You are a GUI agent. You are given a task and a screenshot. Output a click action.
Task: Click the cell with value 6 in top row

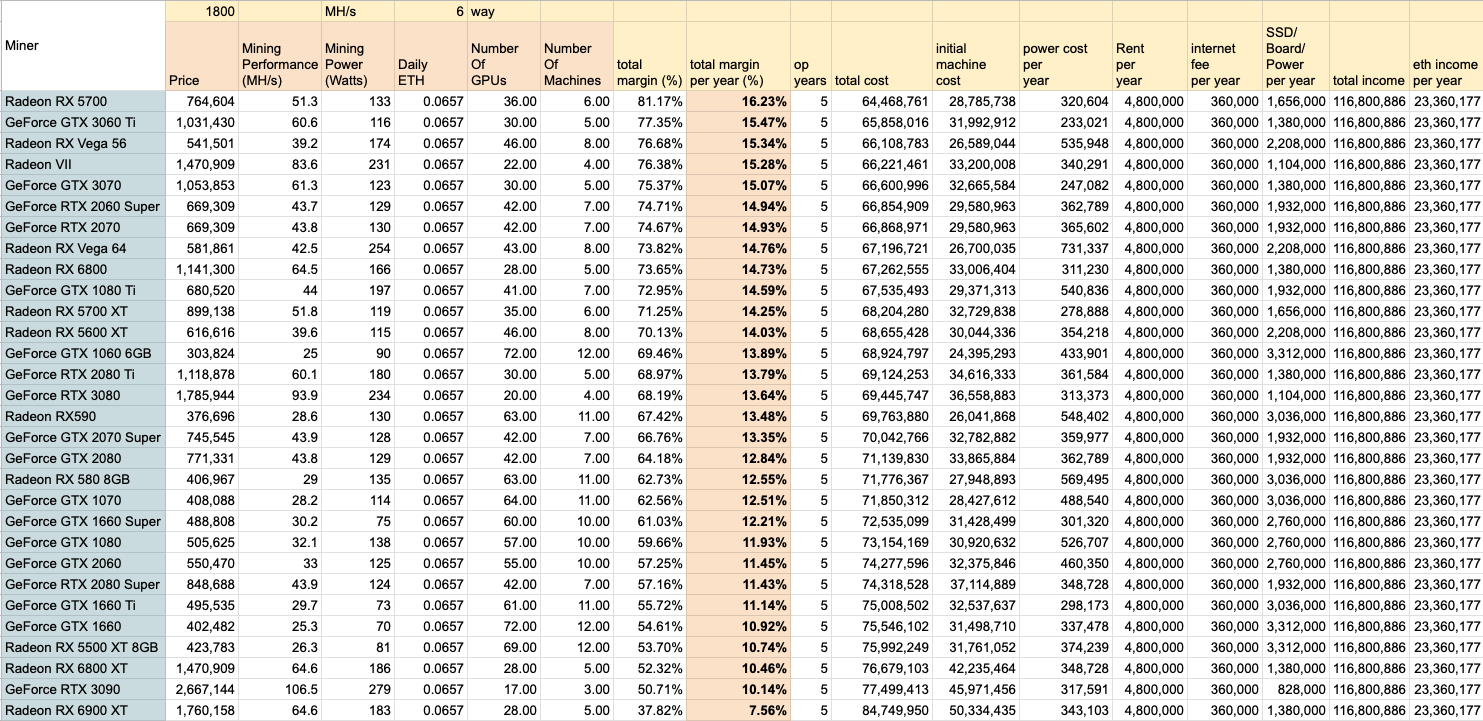tap(430, 12)
